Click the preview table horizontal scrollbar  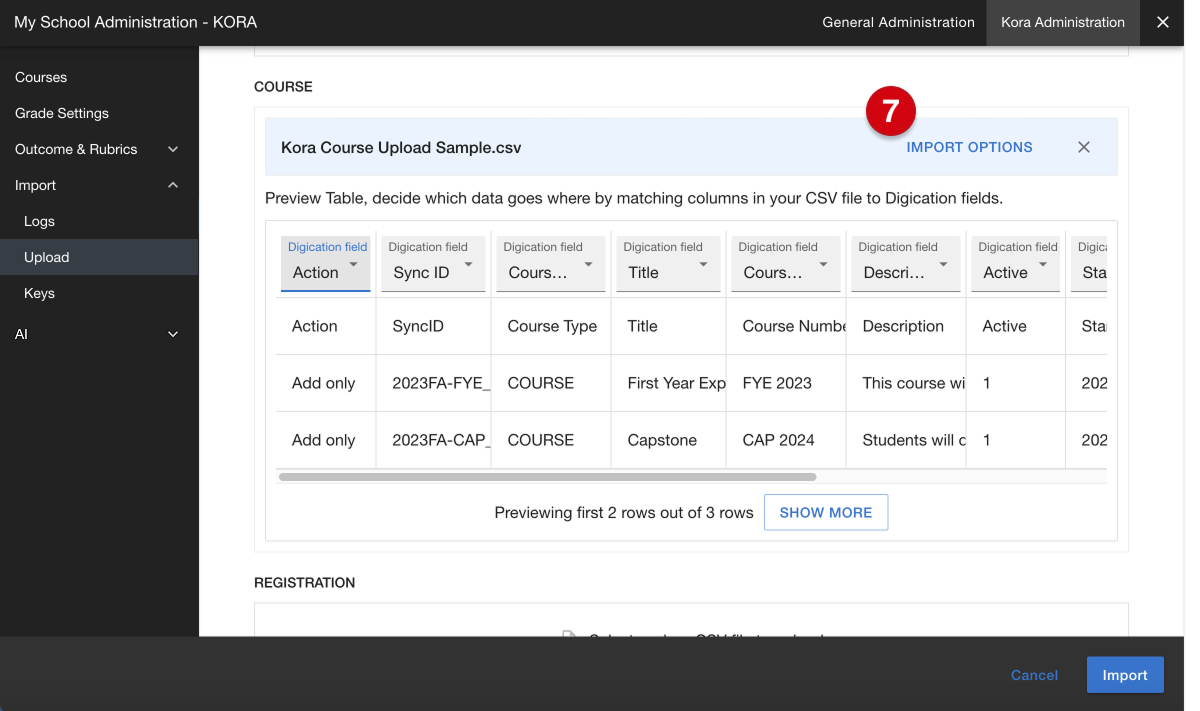point(547,477)
